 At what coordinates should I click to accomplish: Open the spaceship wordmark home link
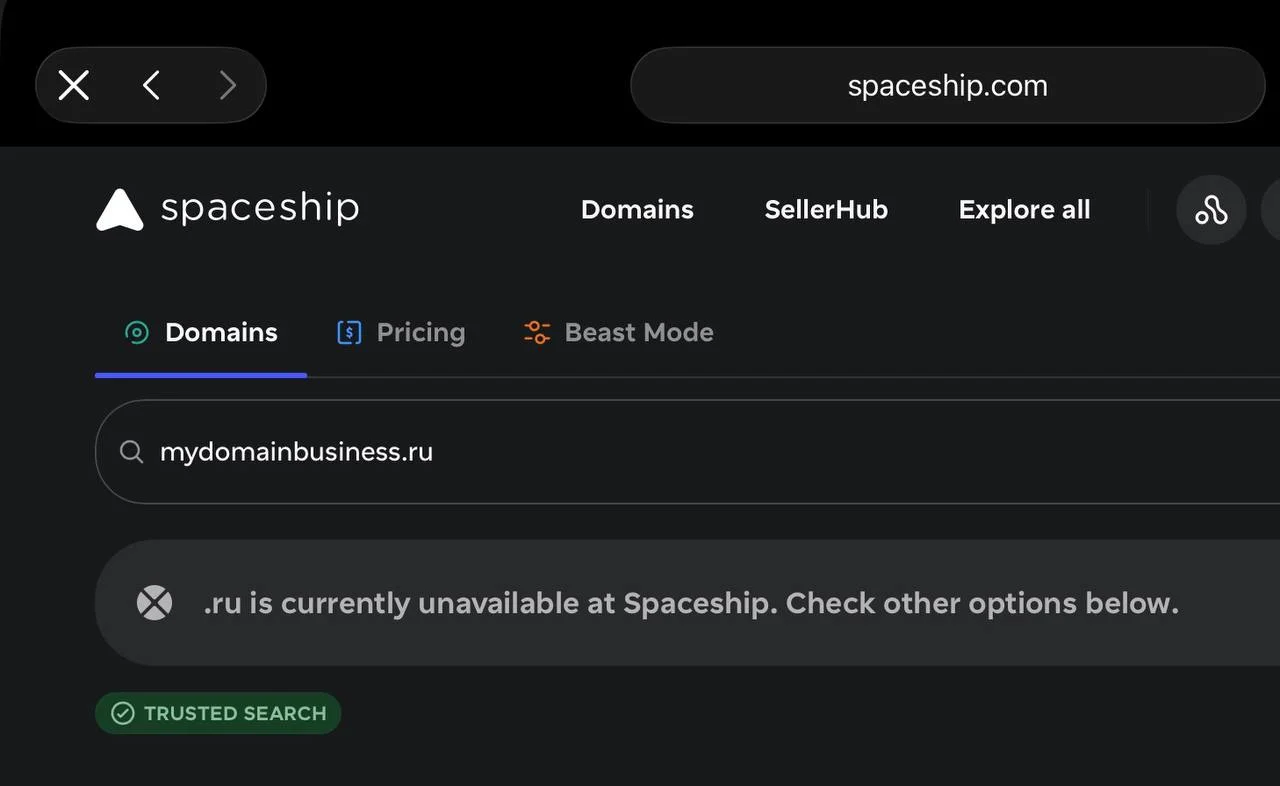tap(260, 208)
